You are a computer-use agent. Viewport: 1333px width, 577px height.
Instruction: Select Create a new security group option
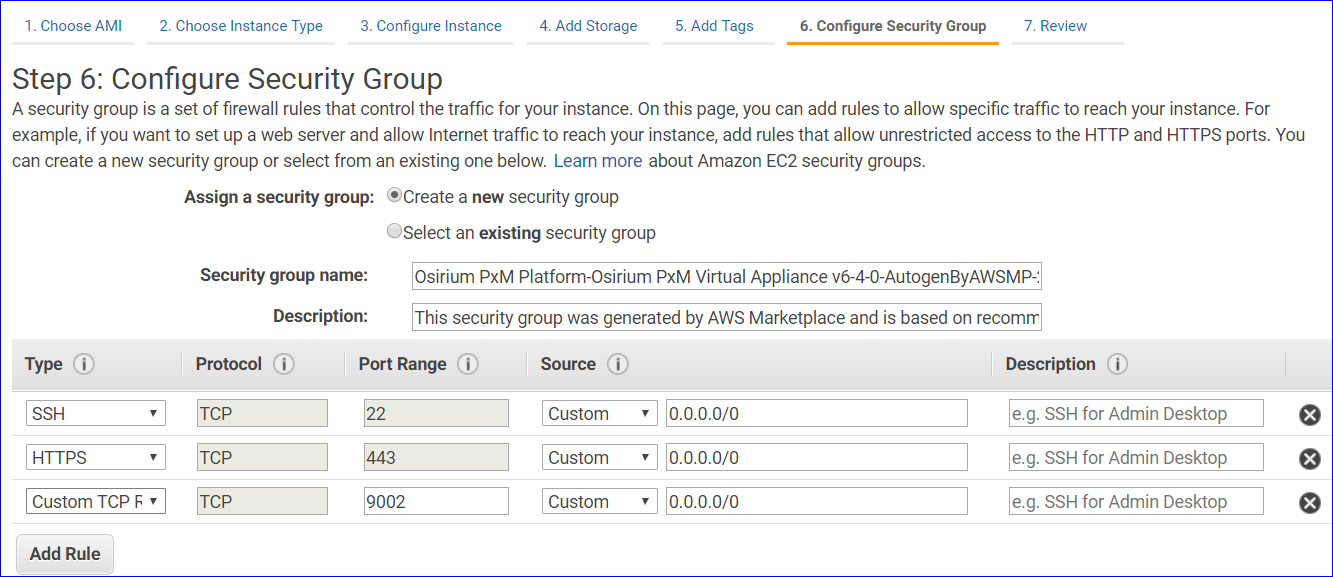[394, 196]
